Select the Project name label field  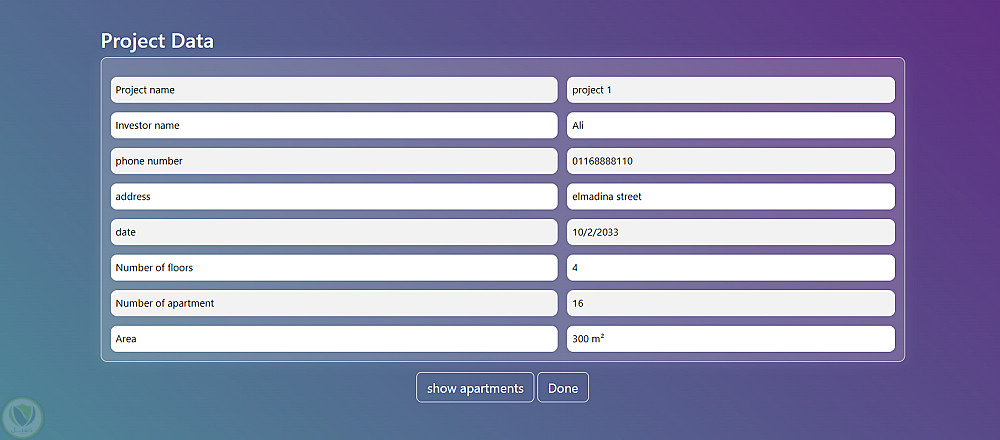coord(333,90)
